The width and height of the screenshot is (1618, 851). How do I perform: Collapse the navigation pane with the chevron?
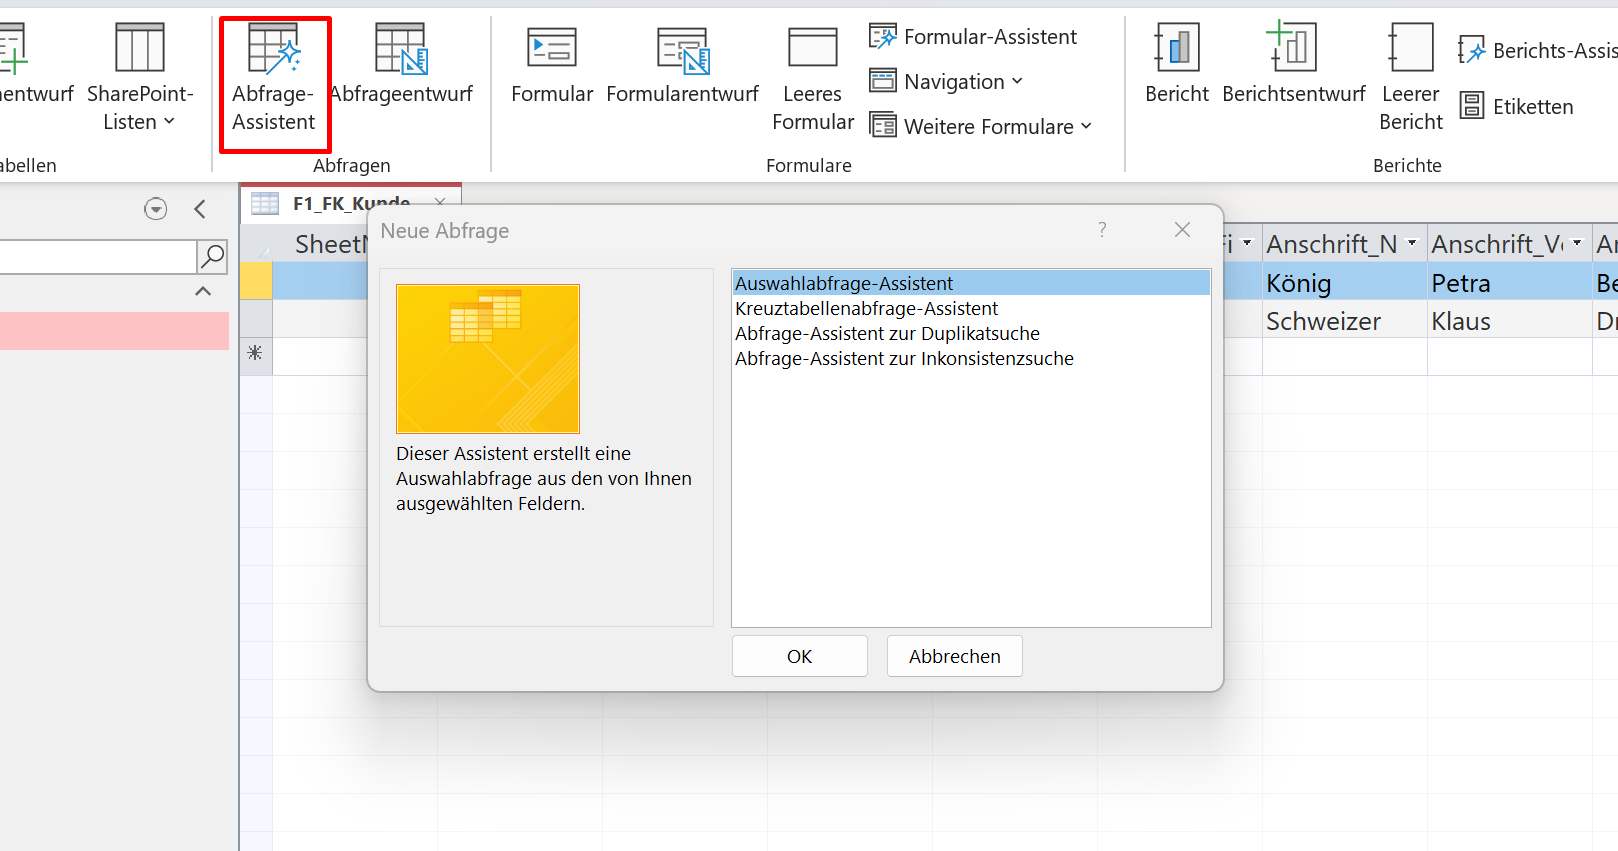tap(200, 209)
